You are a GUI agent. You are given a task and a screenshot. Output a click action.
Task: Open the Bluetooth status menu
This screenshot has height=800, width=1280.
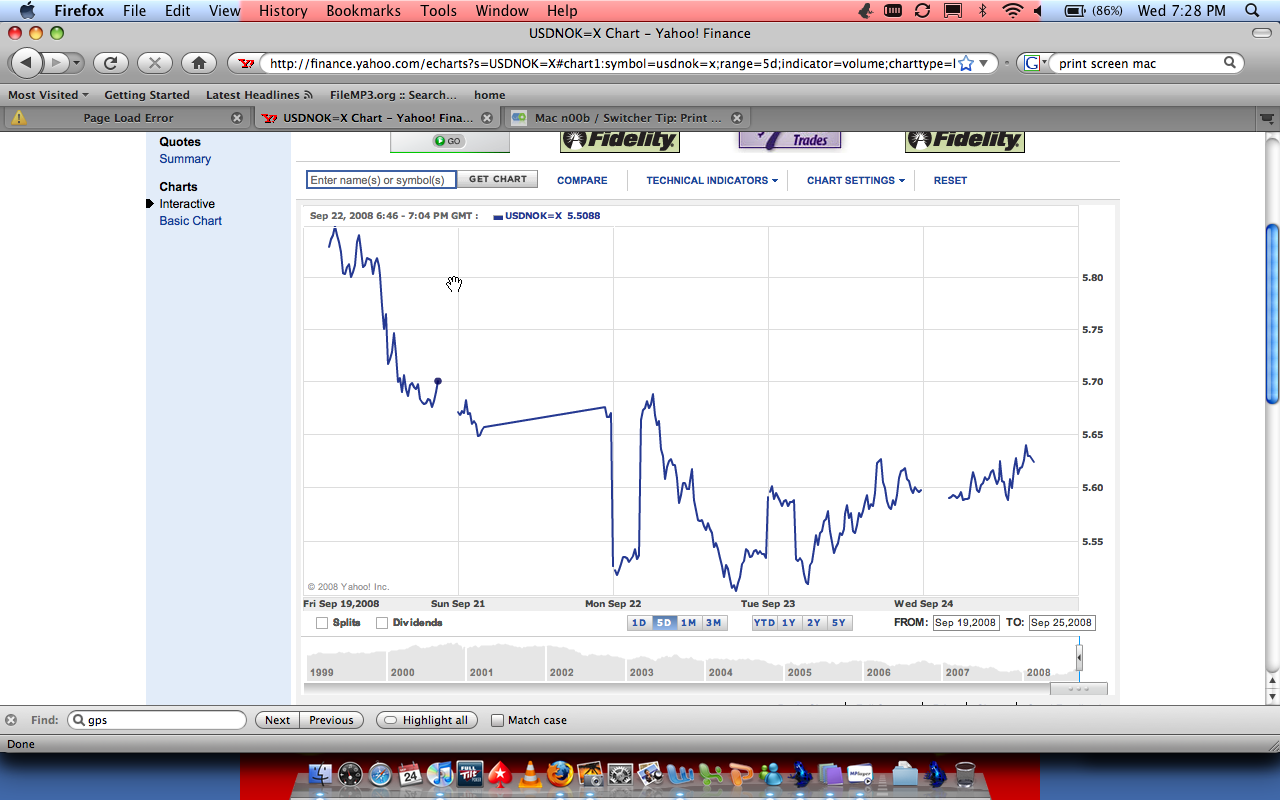click(x=982, y=11)
